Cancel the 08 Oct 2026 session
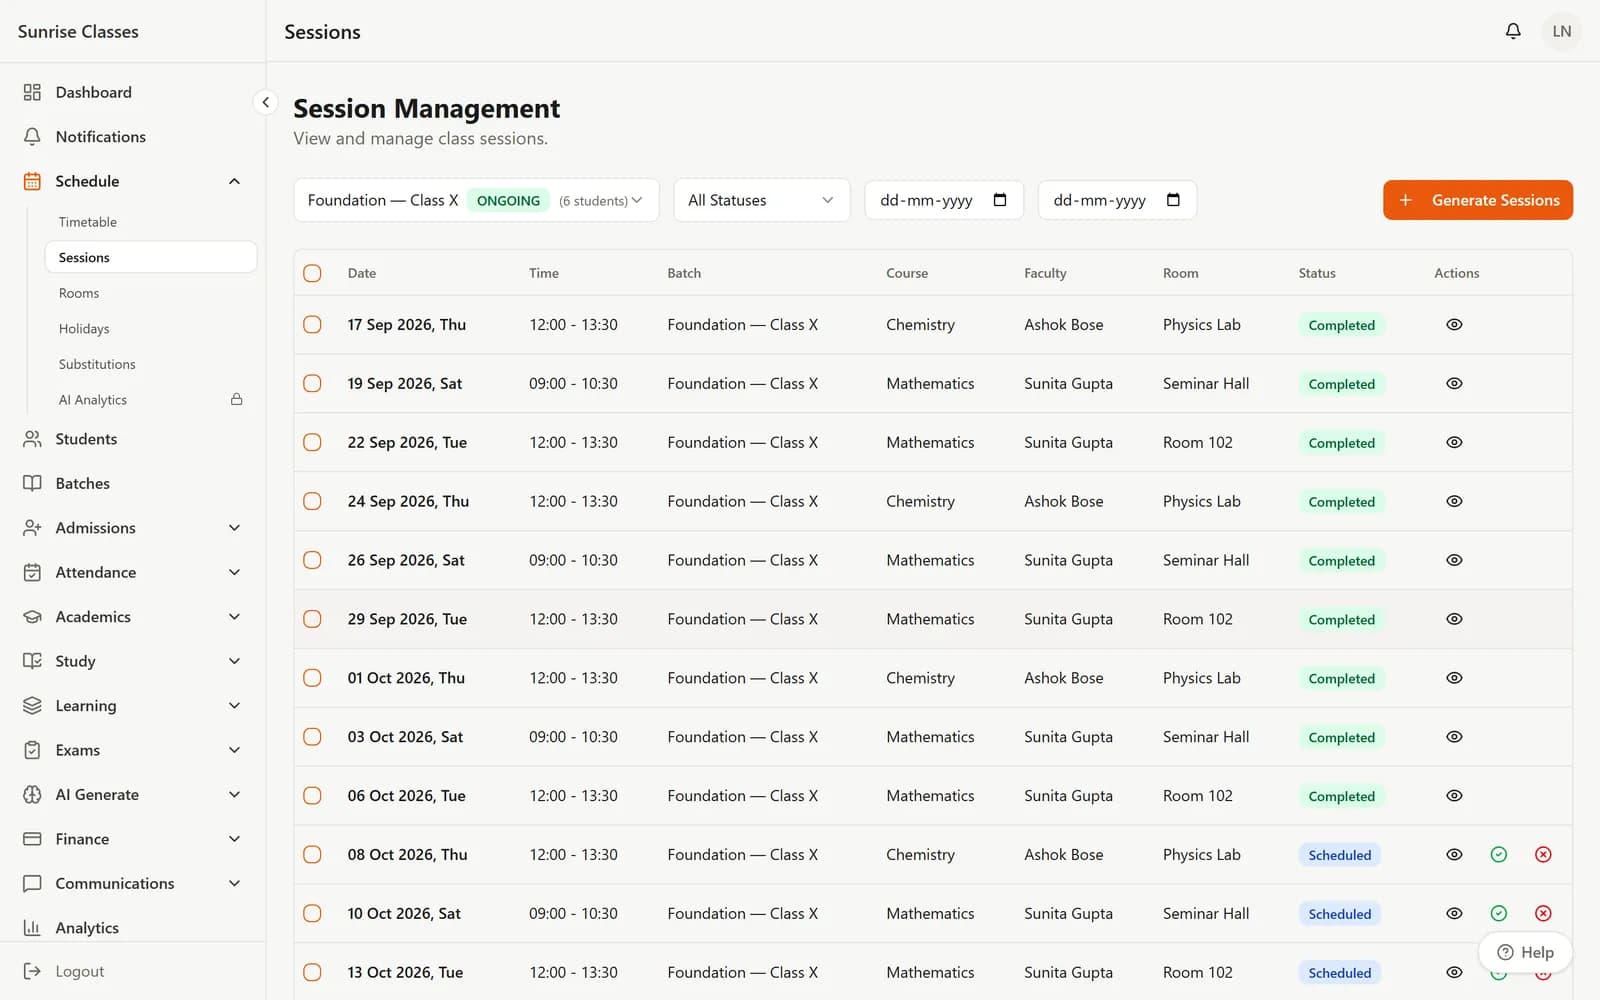Viewport: 1600px width, 1000px height. coord(1543,855)
